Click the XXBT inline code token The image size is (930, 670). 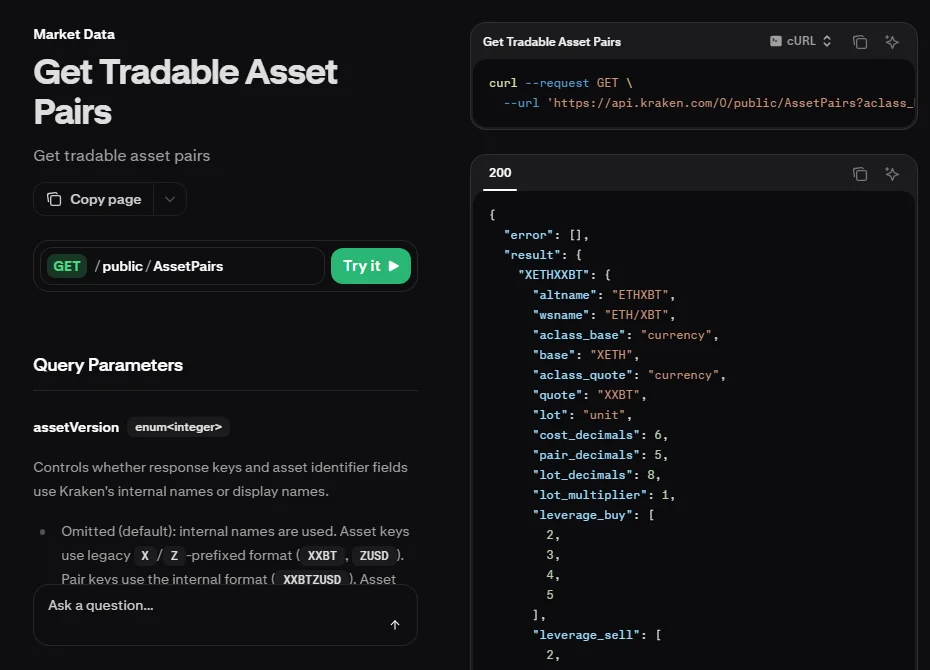(322, 556)
